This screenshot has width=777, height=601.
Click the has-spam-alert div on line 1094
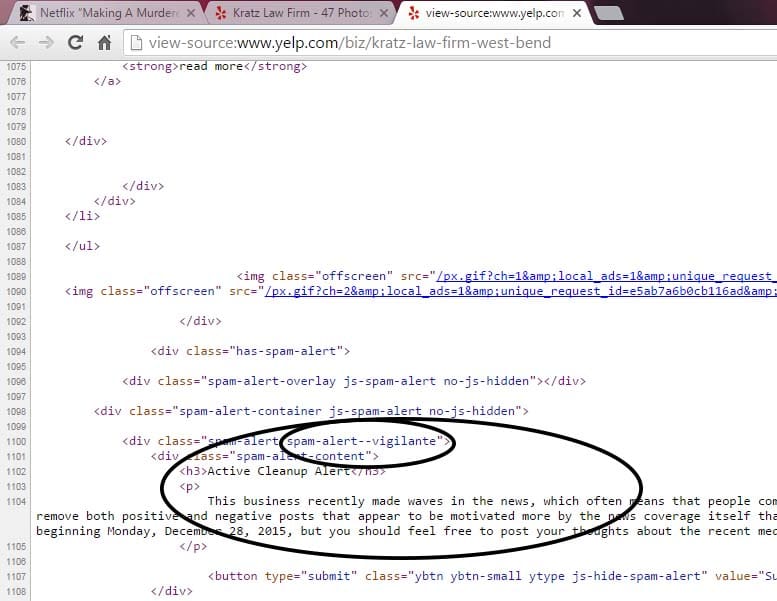tap(250, 351)
